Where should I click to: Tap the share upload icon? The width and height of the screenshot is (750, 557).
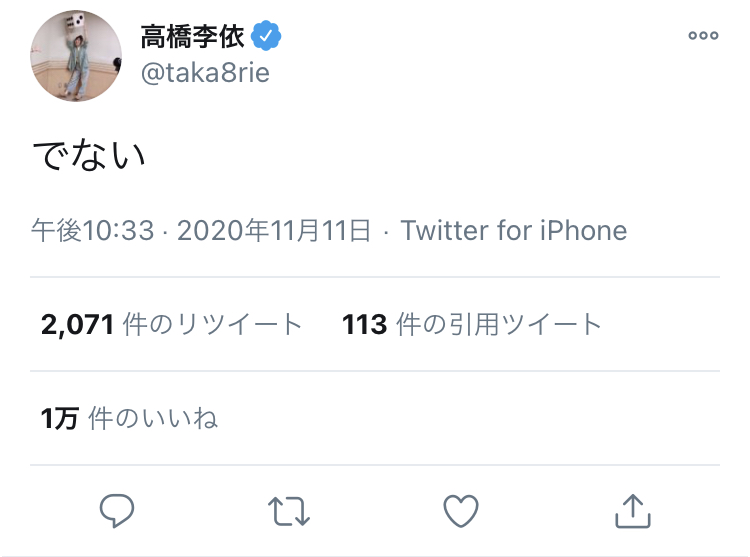pyautogui.click(x=632, y=511)
